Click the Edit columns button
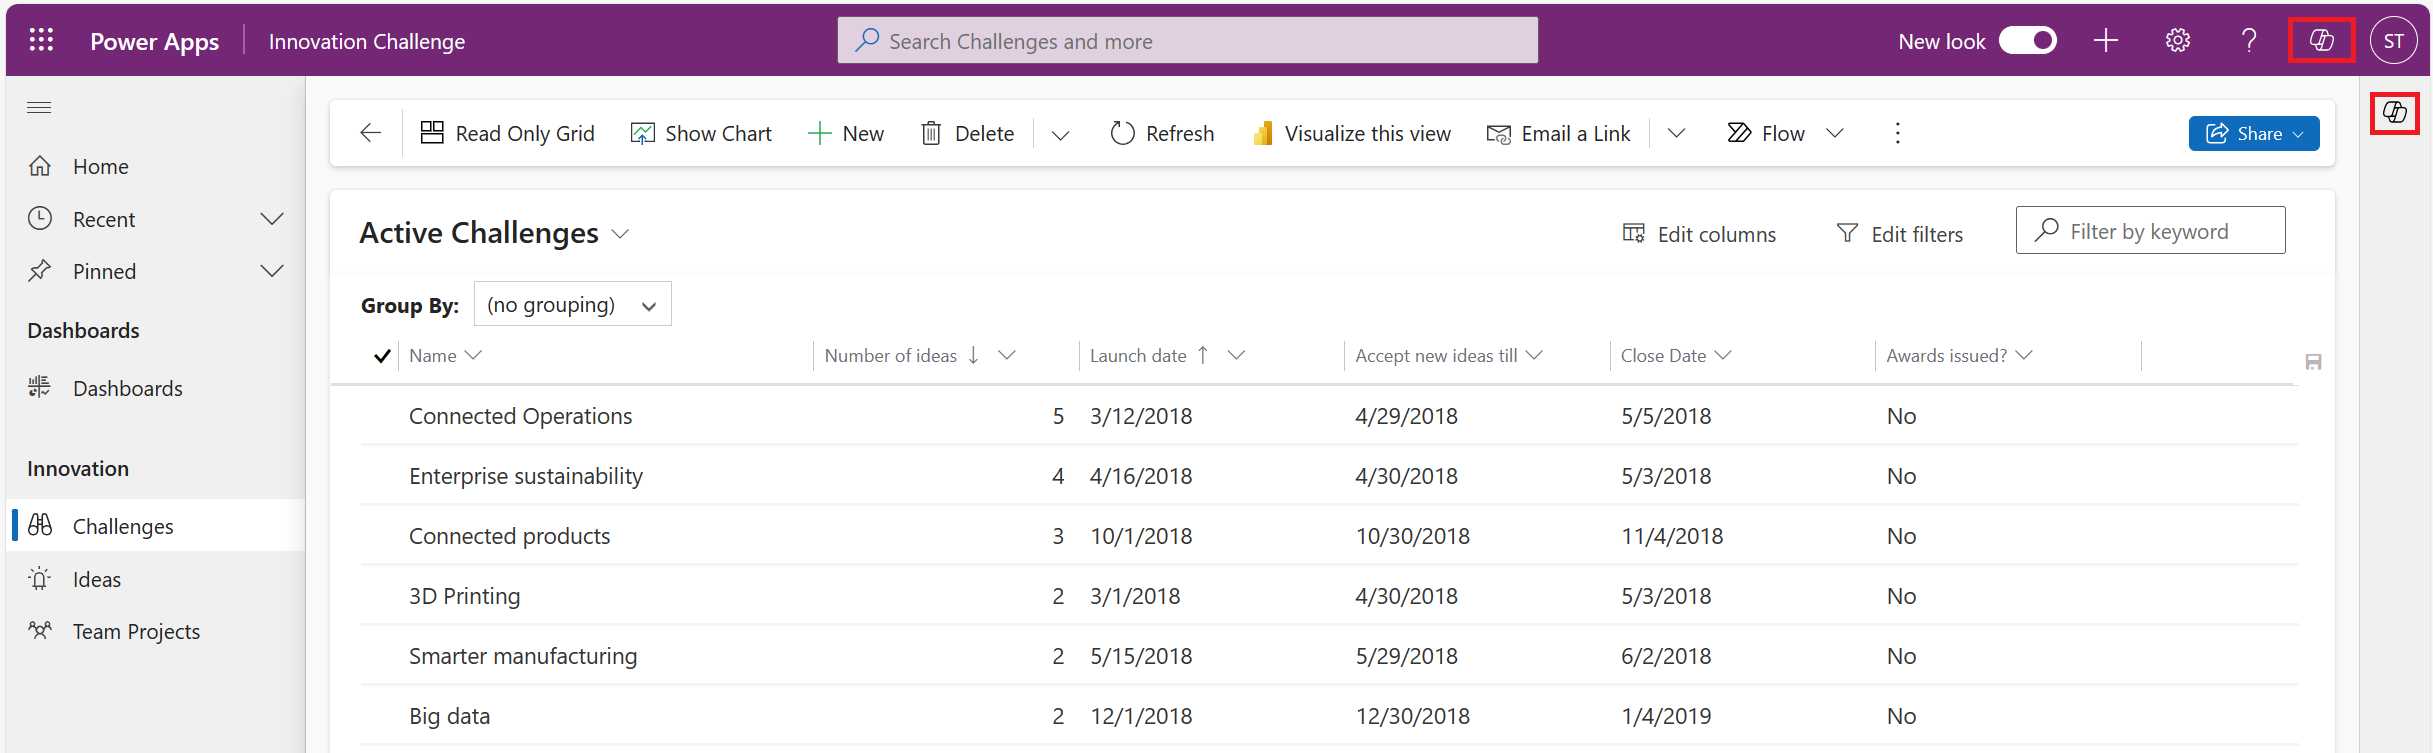This screenshot has height=753, width=2433. pos(1699,234)
